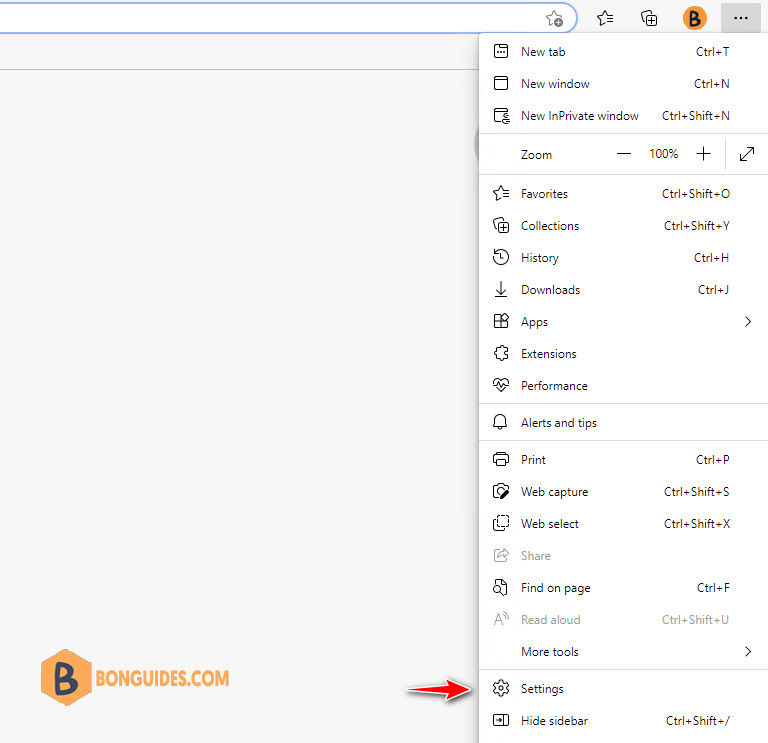Click the Zoom label in menu
Viewport: 768px width, 743px height.
pyautogui.click(x=536, y=155)
